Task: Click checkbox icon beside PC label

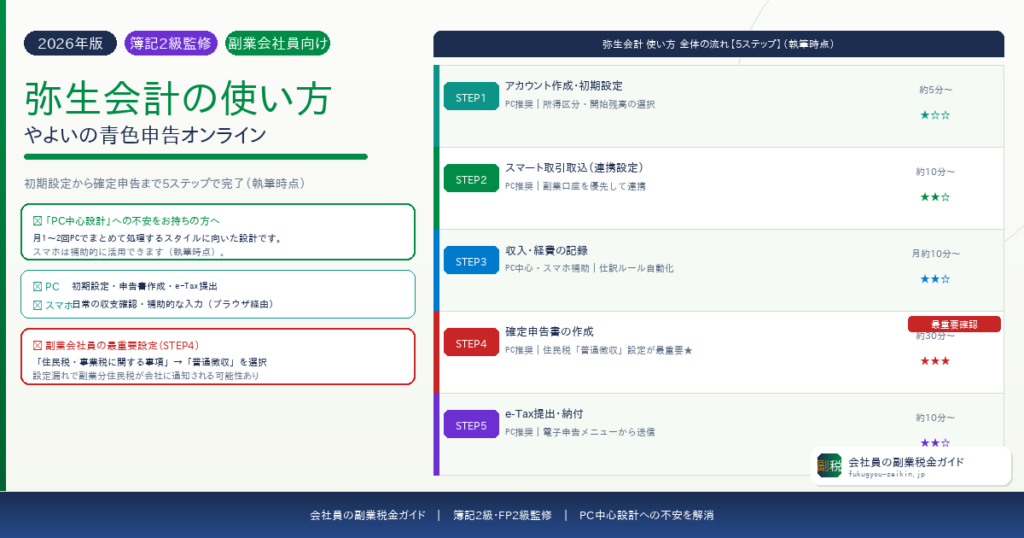Action: pyautogui.click(x=37, y=287)
